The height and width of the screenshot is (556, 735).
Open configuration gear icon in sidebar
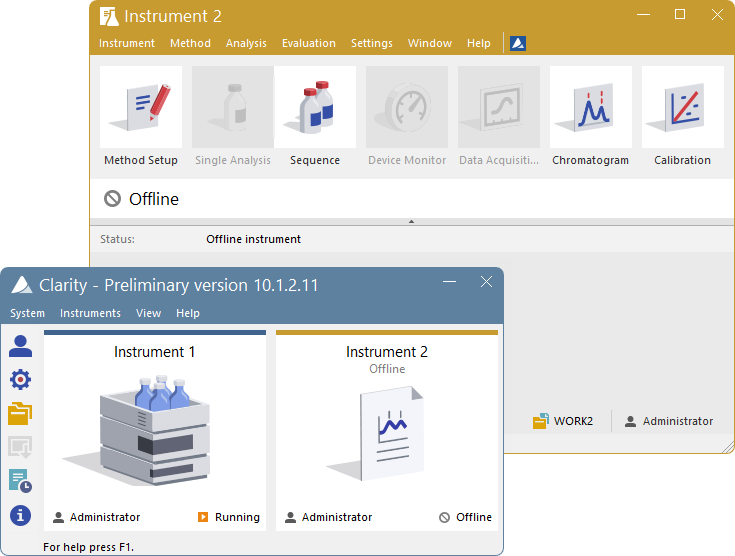(20, 379)
